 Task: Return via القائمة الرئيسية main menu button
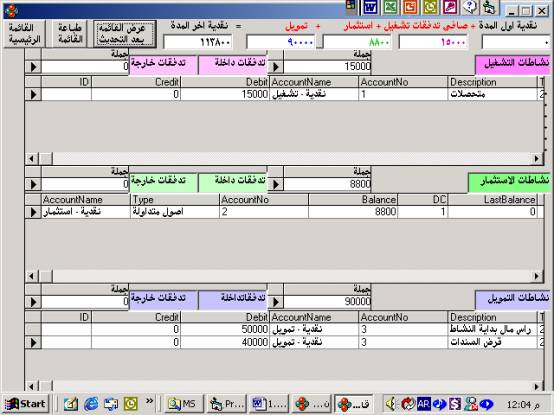pyautogui.click(x=24, y=34)
